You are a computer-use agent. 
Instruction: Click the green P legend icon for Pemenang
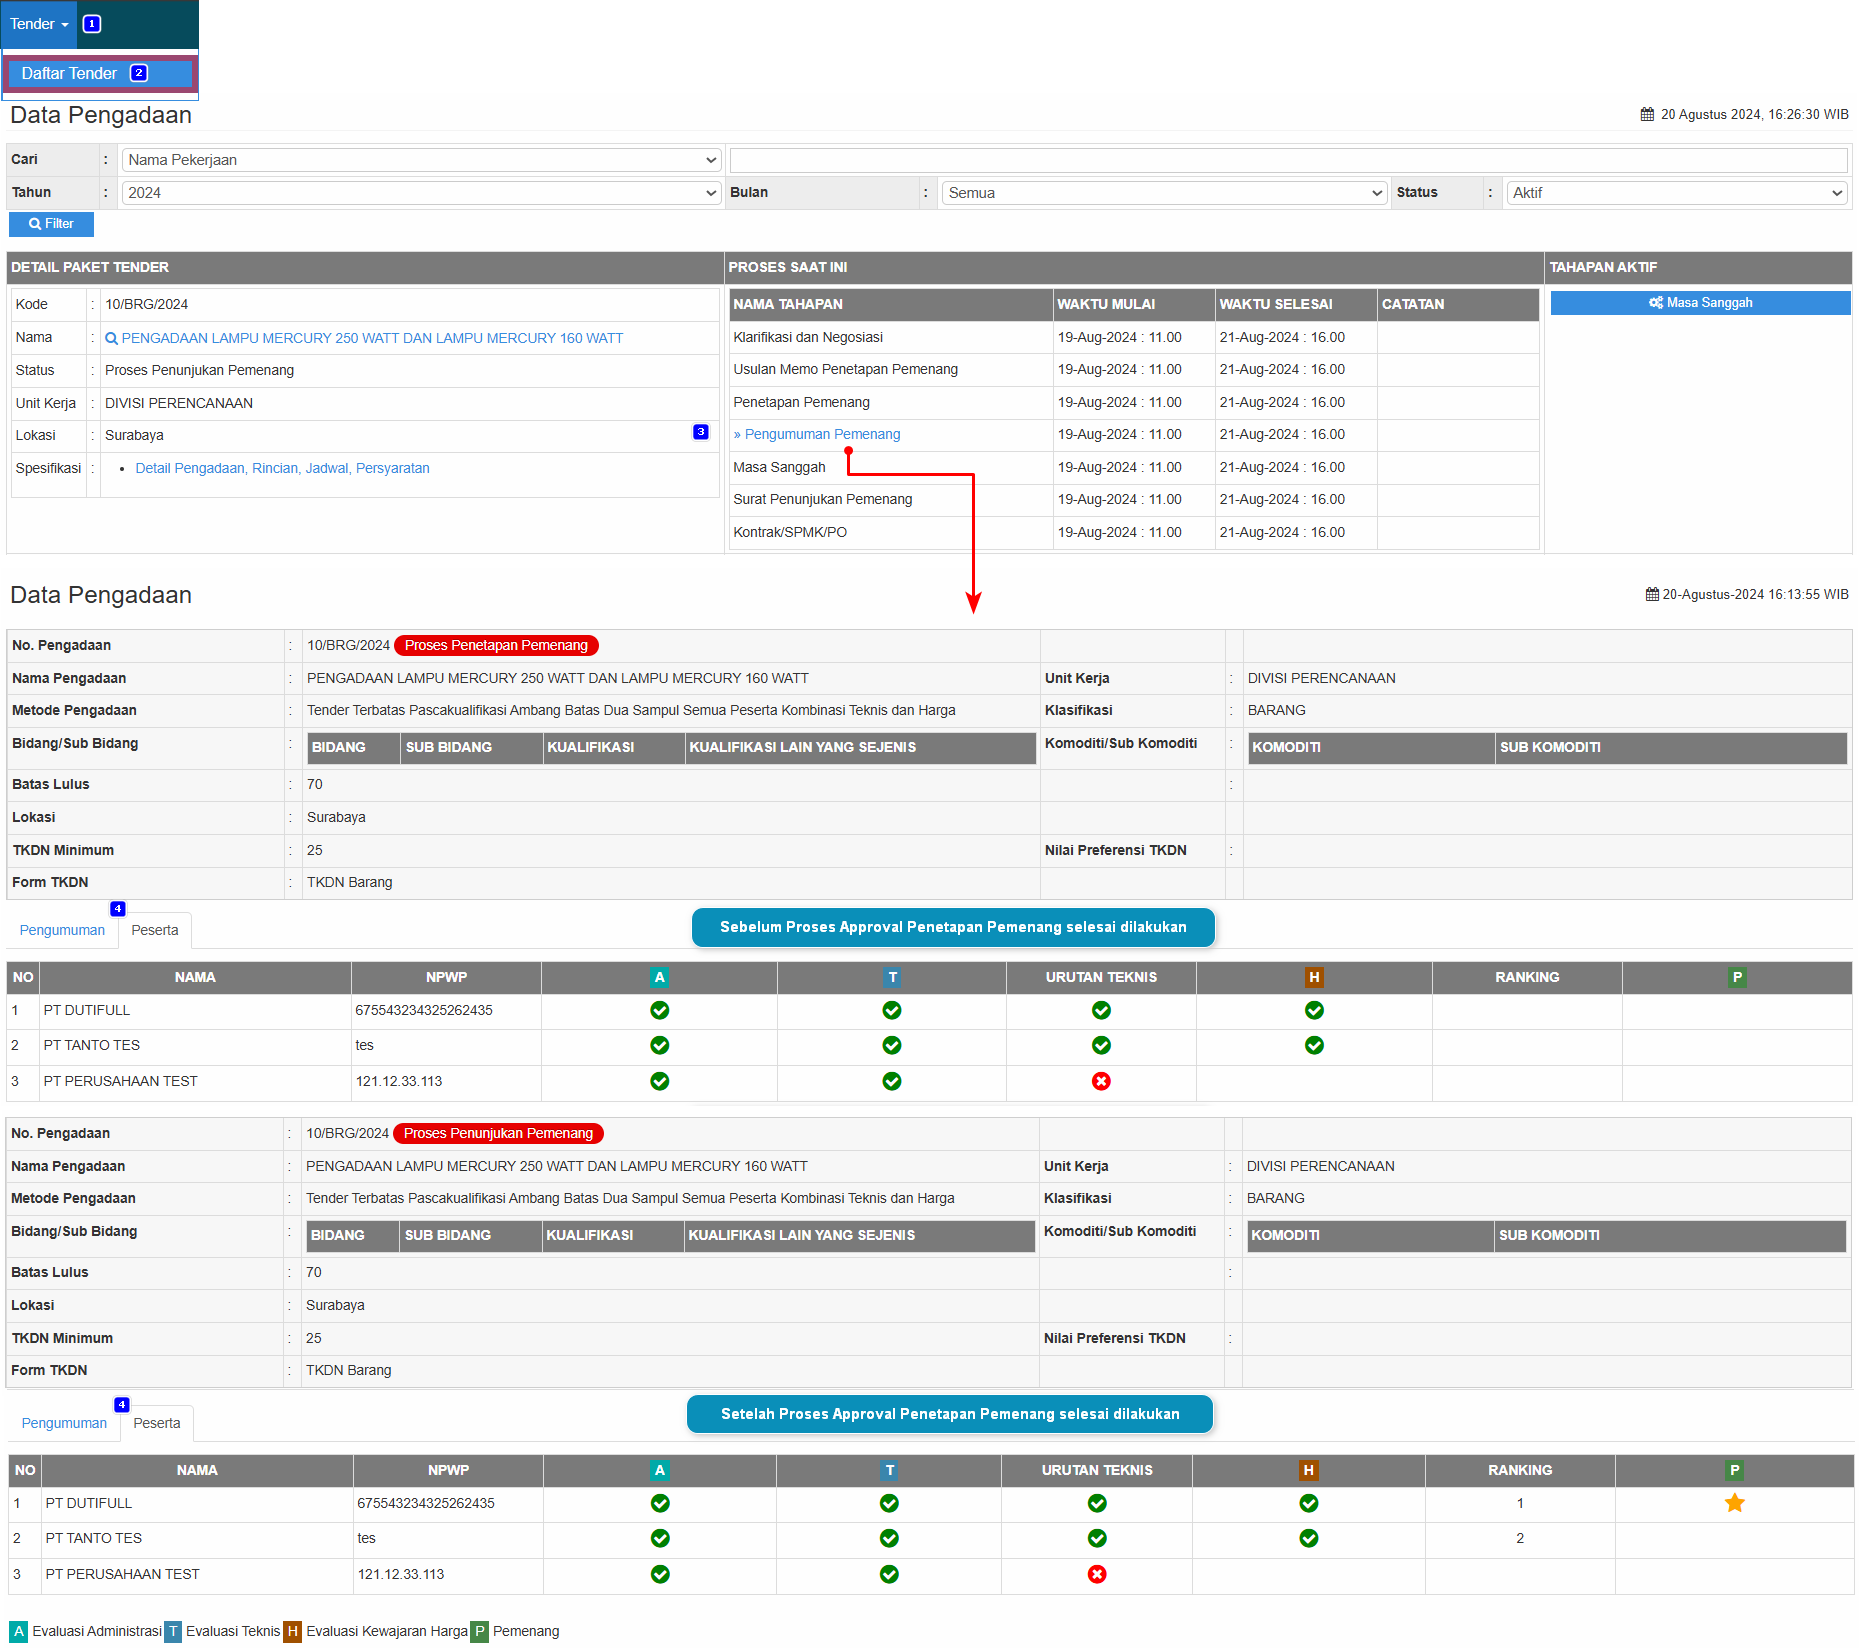click(x=480, y=1631)
